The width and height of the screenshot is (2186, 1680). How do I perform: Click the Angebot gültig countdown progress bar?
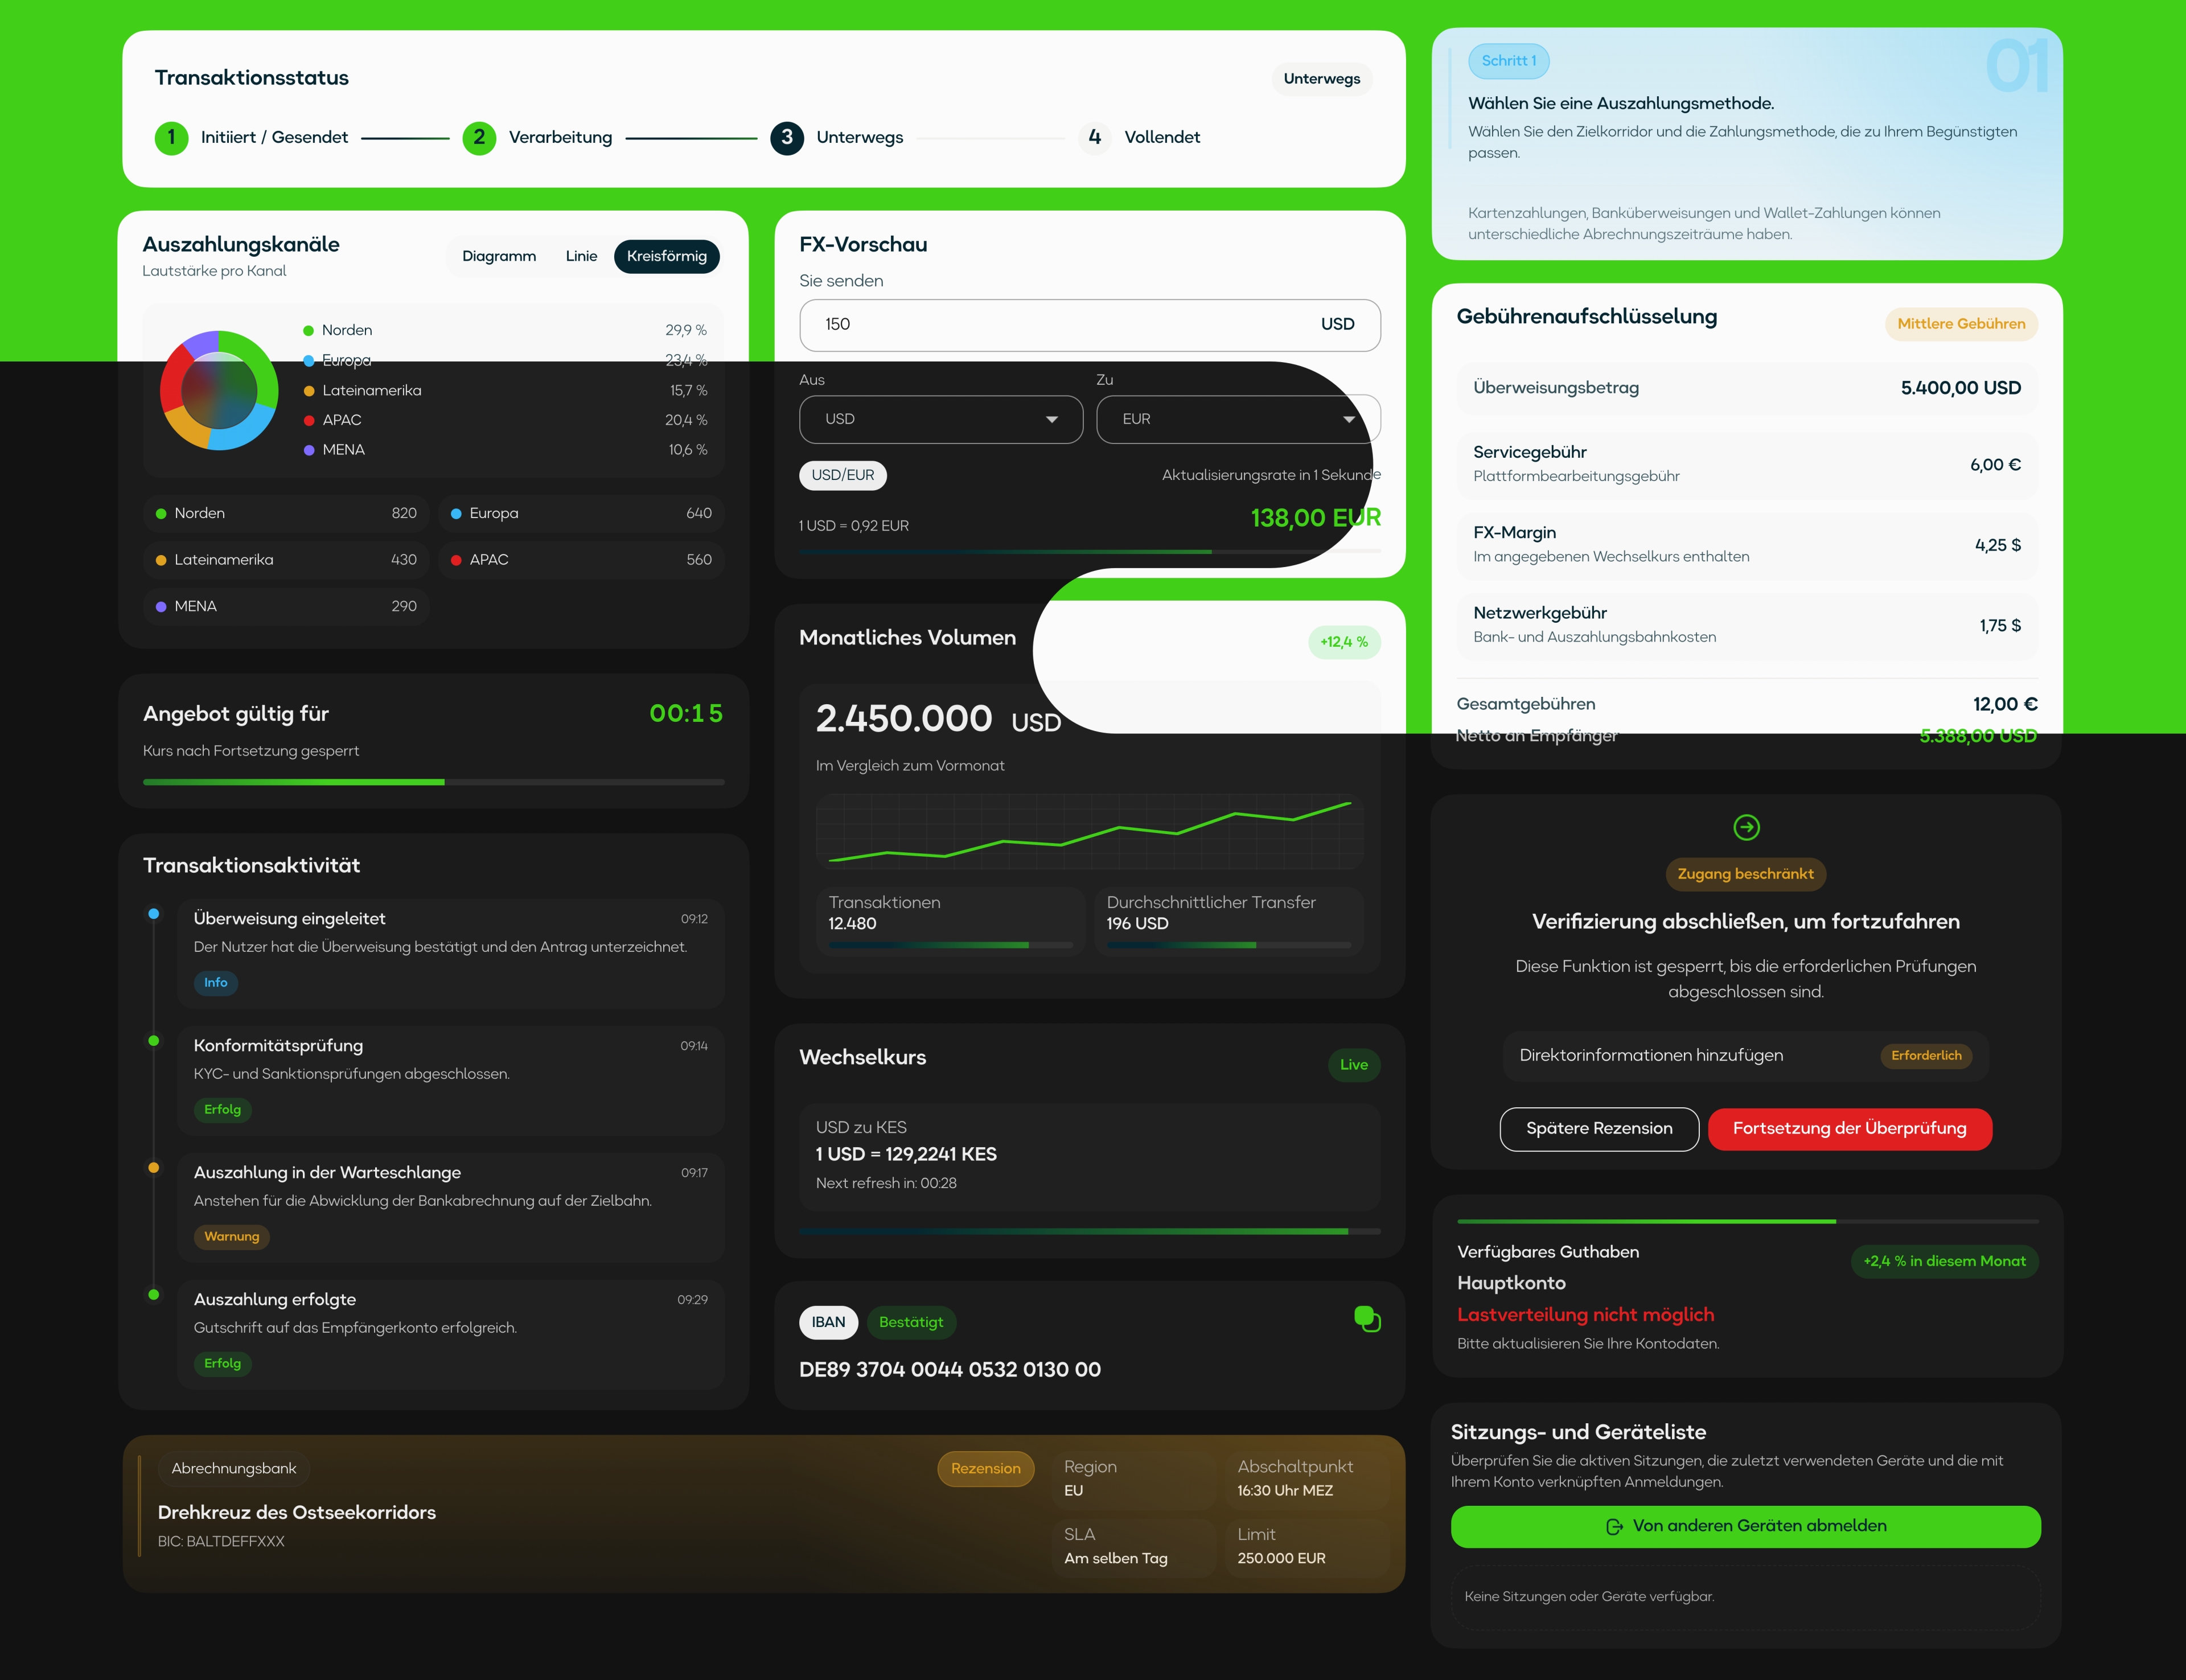click(433, 782)
